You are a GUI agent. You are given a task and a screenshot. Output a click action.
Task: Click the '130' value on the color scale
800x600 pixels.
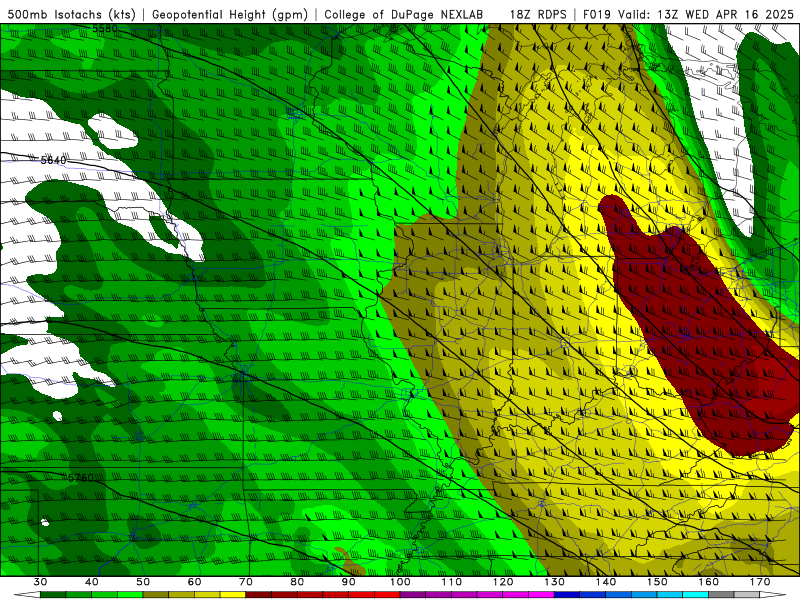pos(555,582)
